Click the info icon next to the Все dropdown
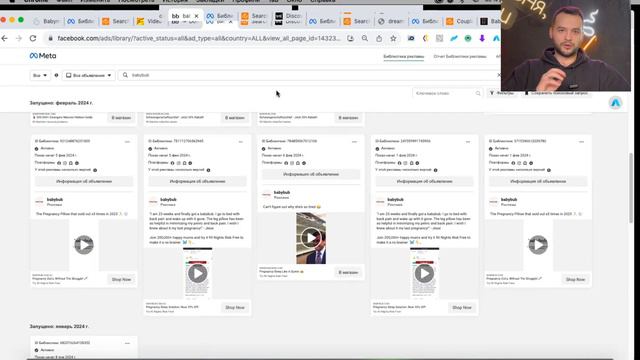 (56, 75)
